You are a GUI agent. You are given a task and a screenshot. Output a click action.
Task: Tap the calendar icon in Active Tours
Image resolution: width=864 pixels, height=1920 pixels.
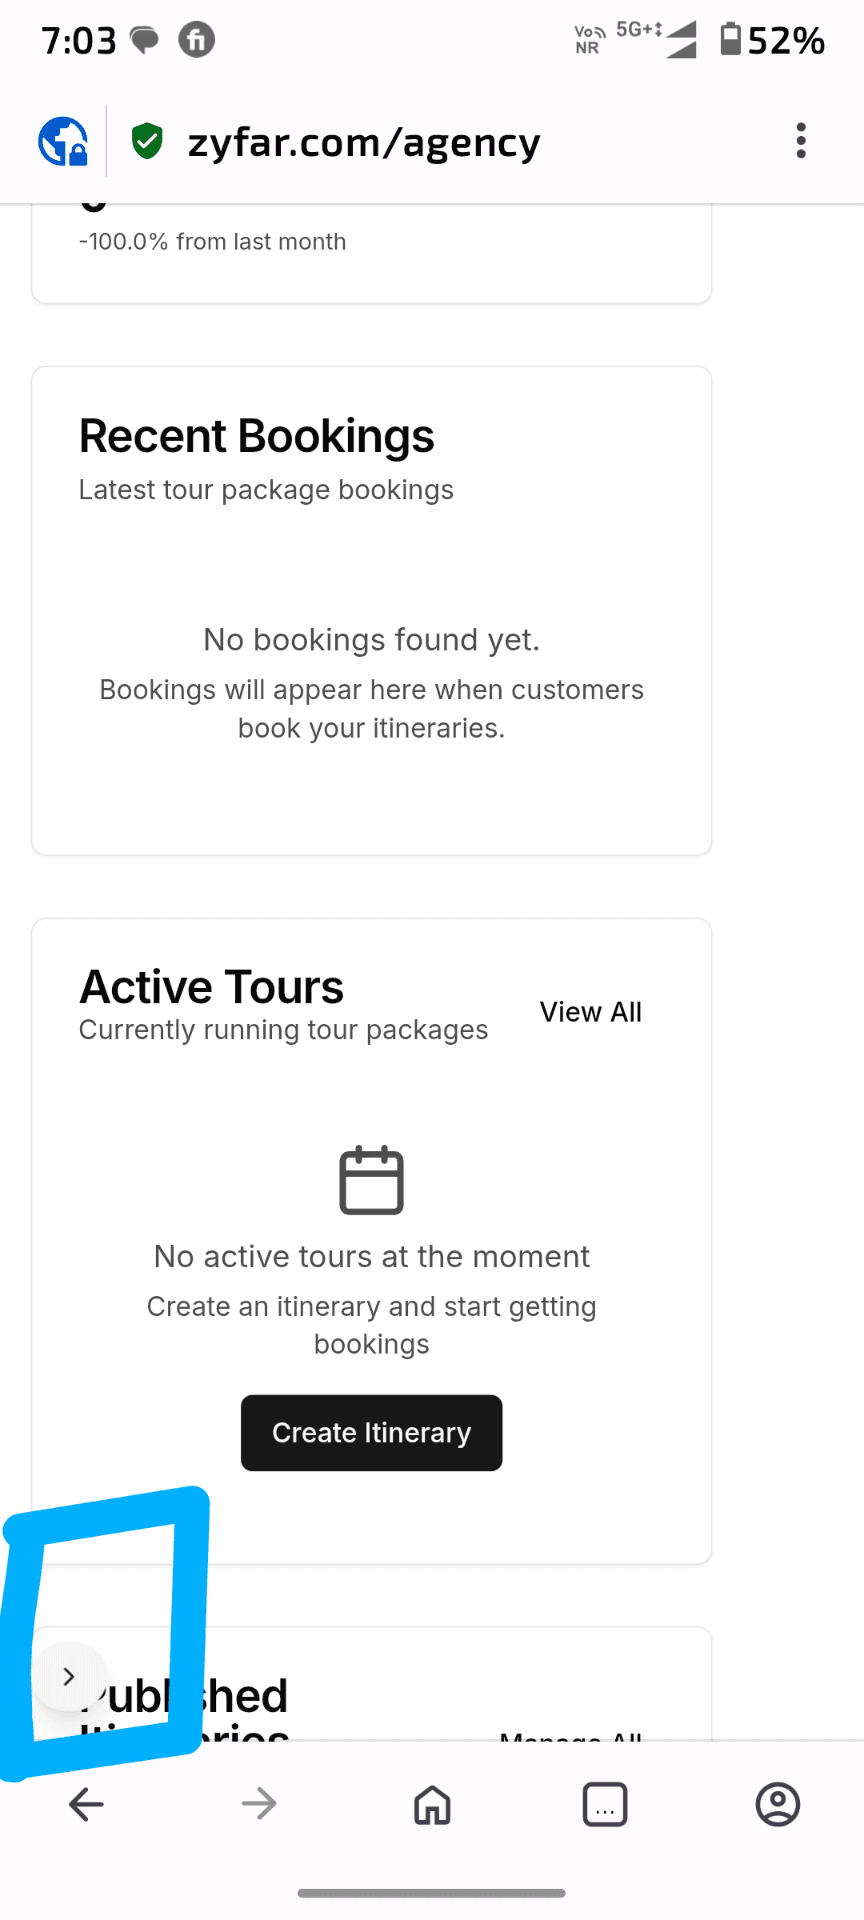pyautogui.click(x=371, y=1180)
